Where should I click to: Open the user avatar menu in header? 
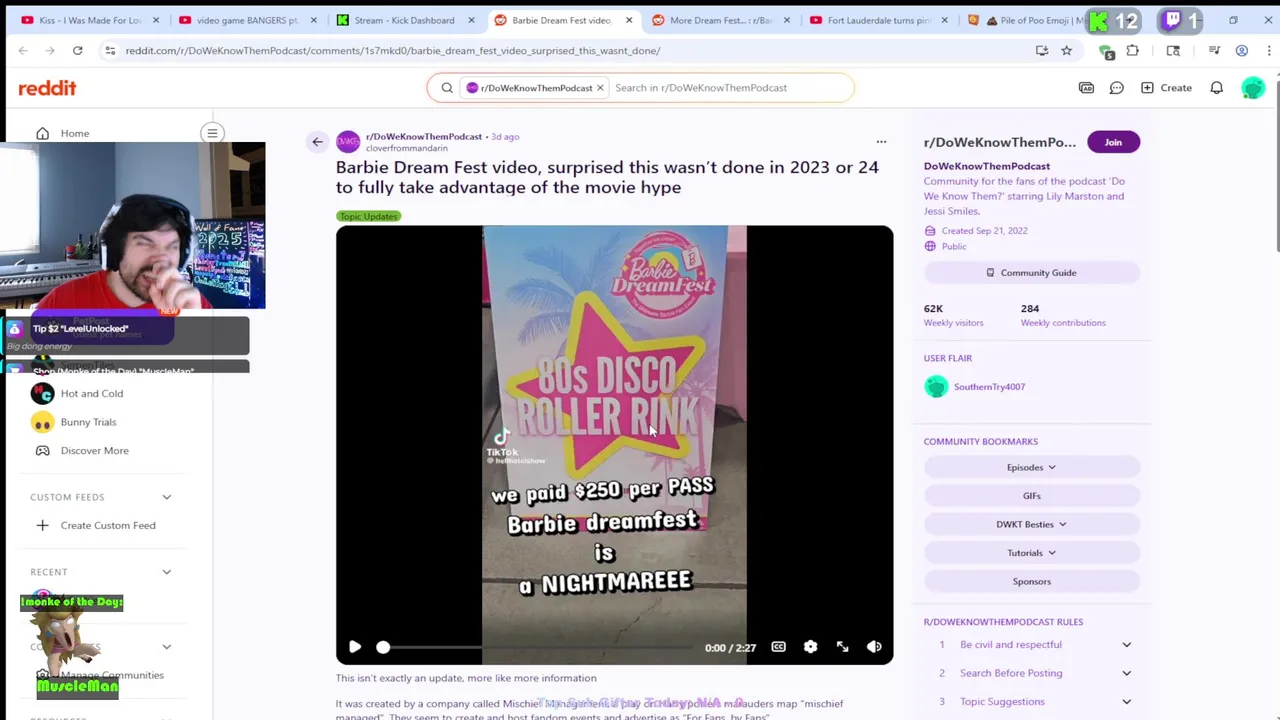pyautogui.click(x=1252, y=88)
